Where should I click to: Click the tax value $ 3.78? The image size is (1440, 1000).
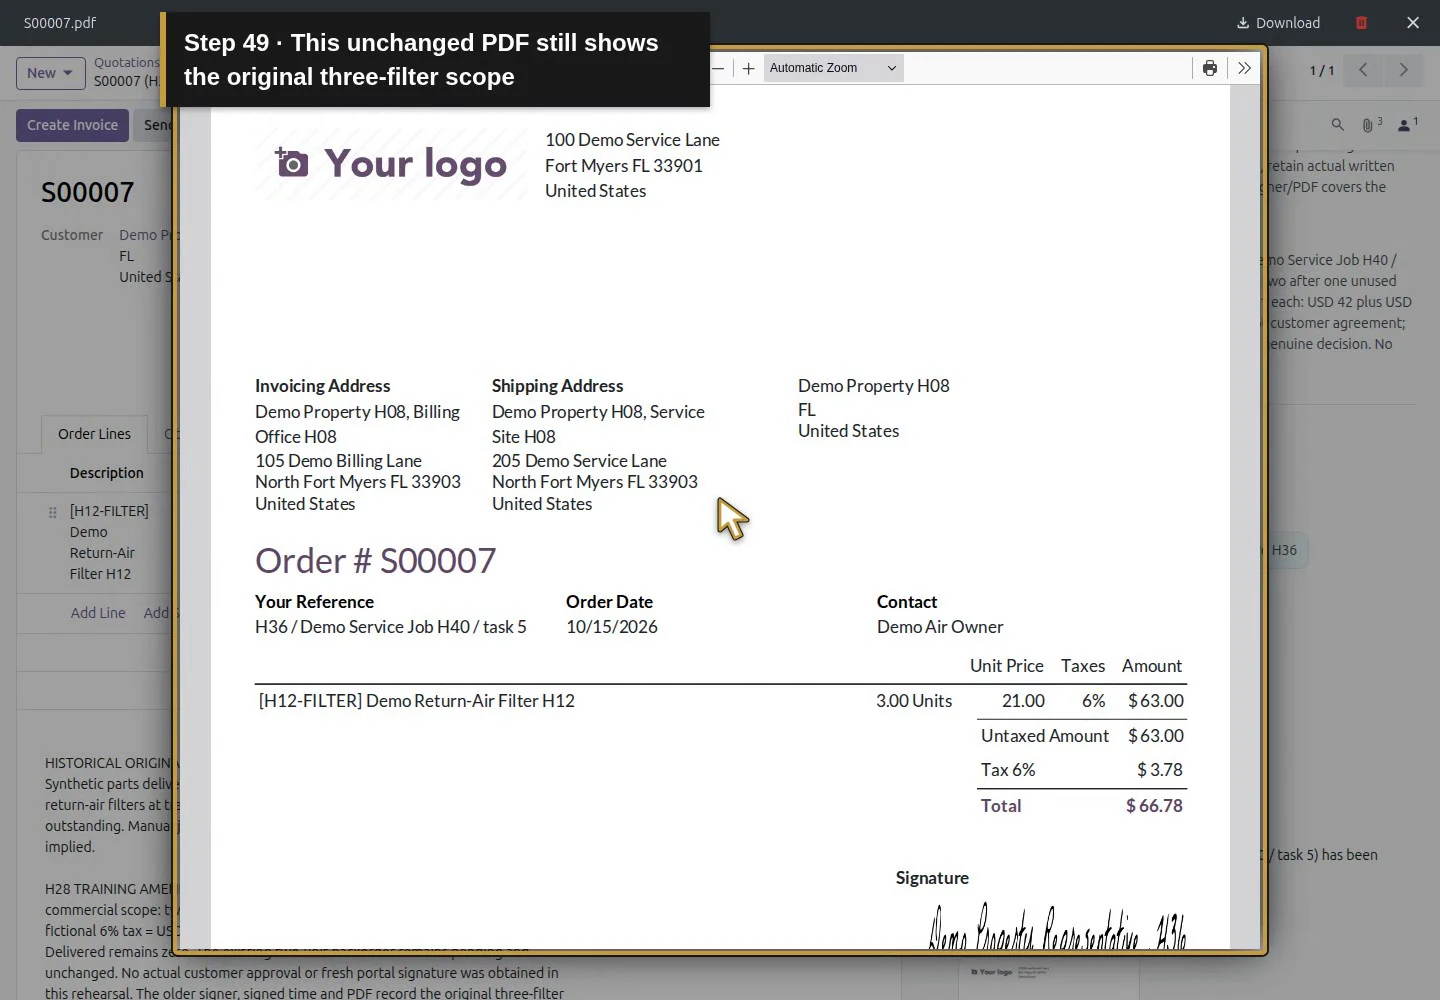(x=1160, y=770)
